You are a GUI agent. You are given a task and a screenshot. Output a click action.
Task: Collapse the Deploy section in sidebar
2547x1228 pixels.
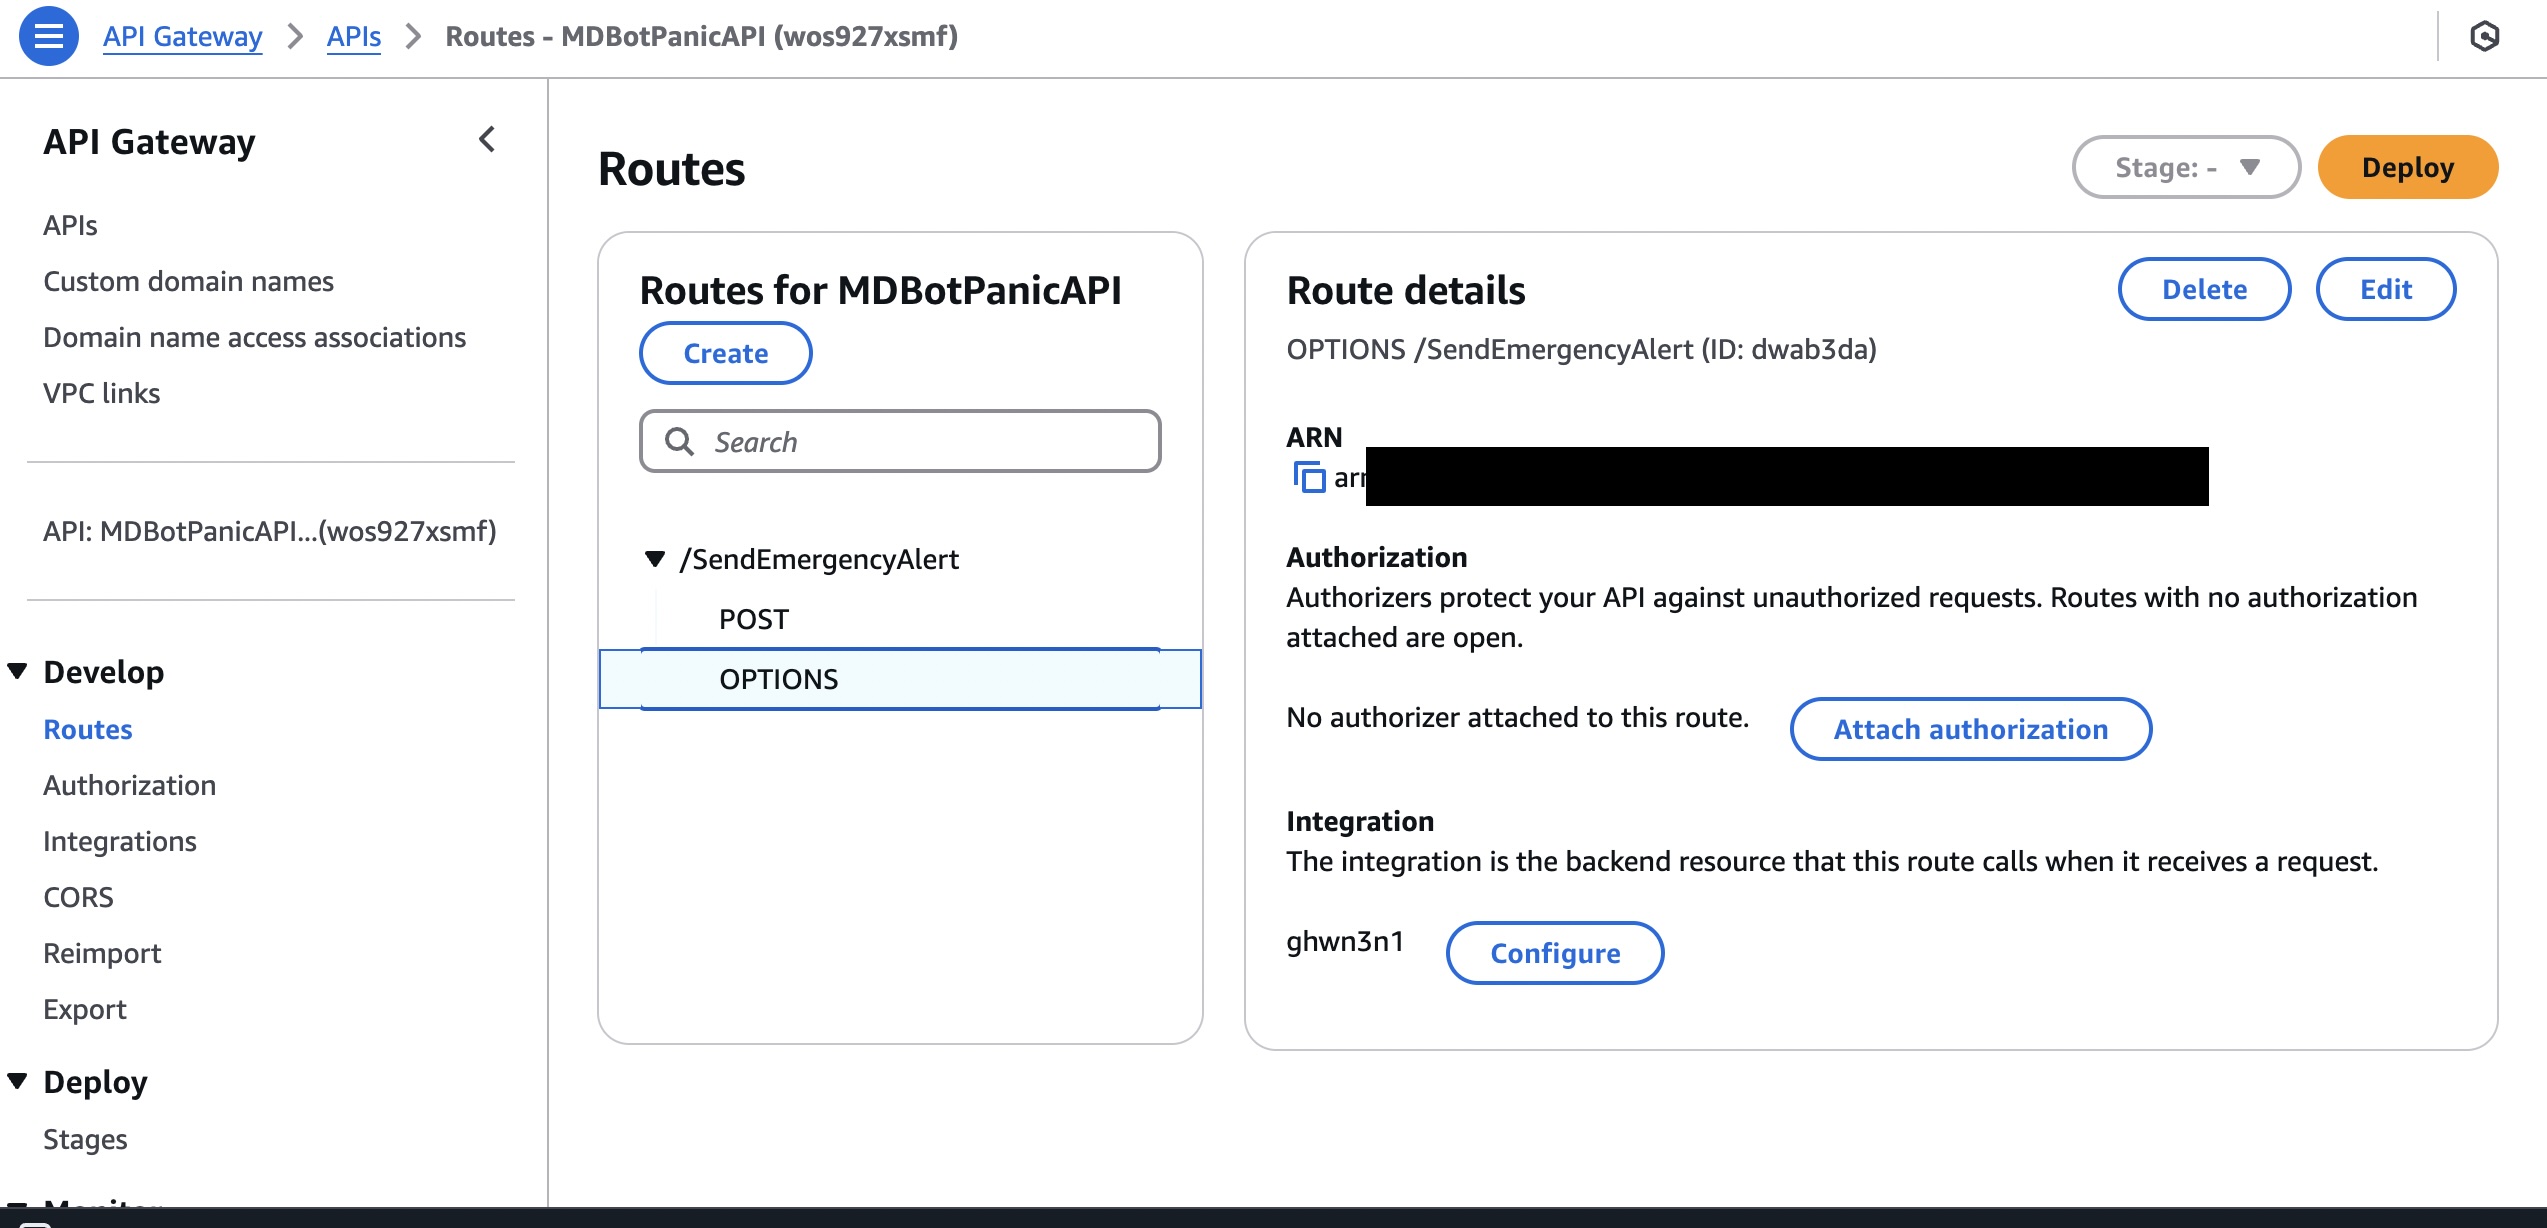coord(18,1081)
